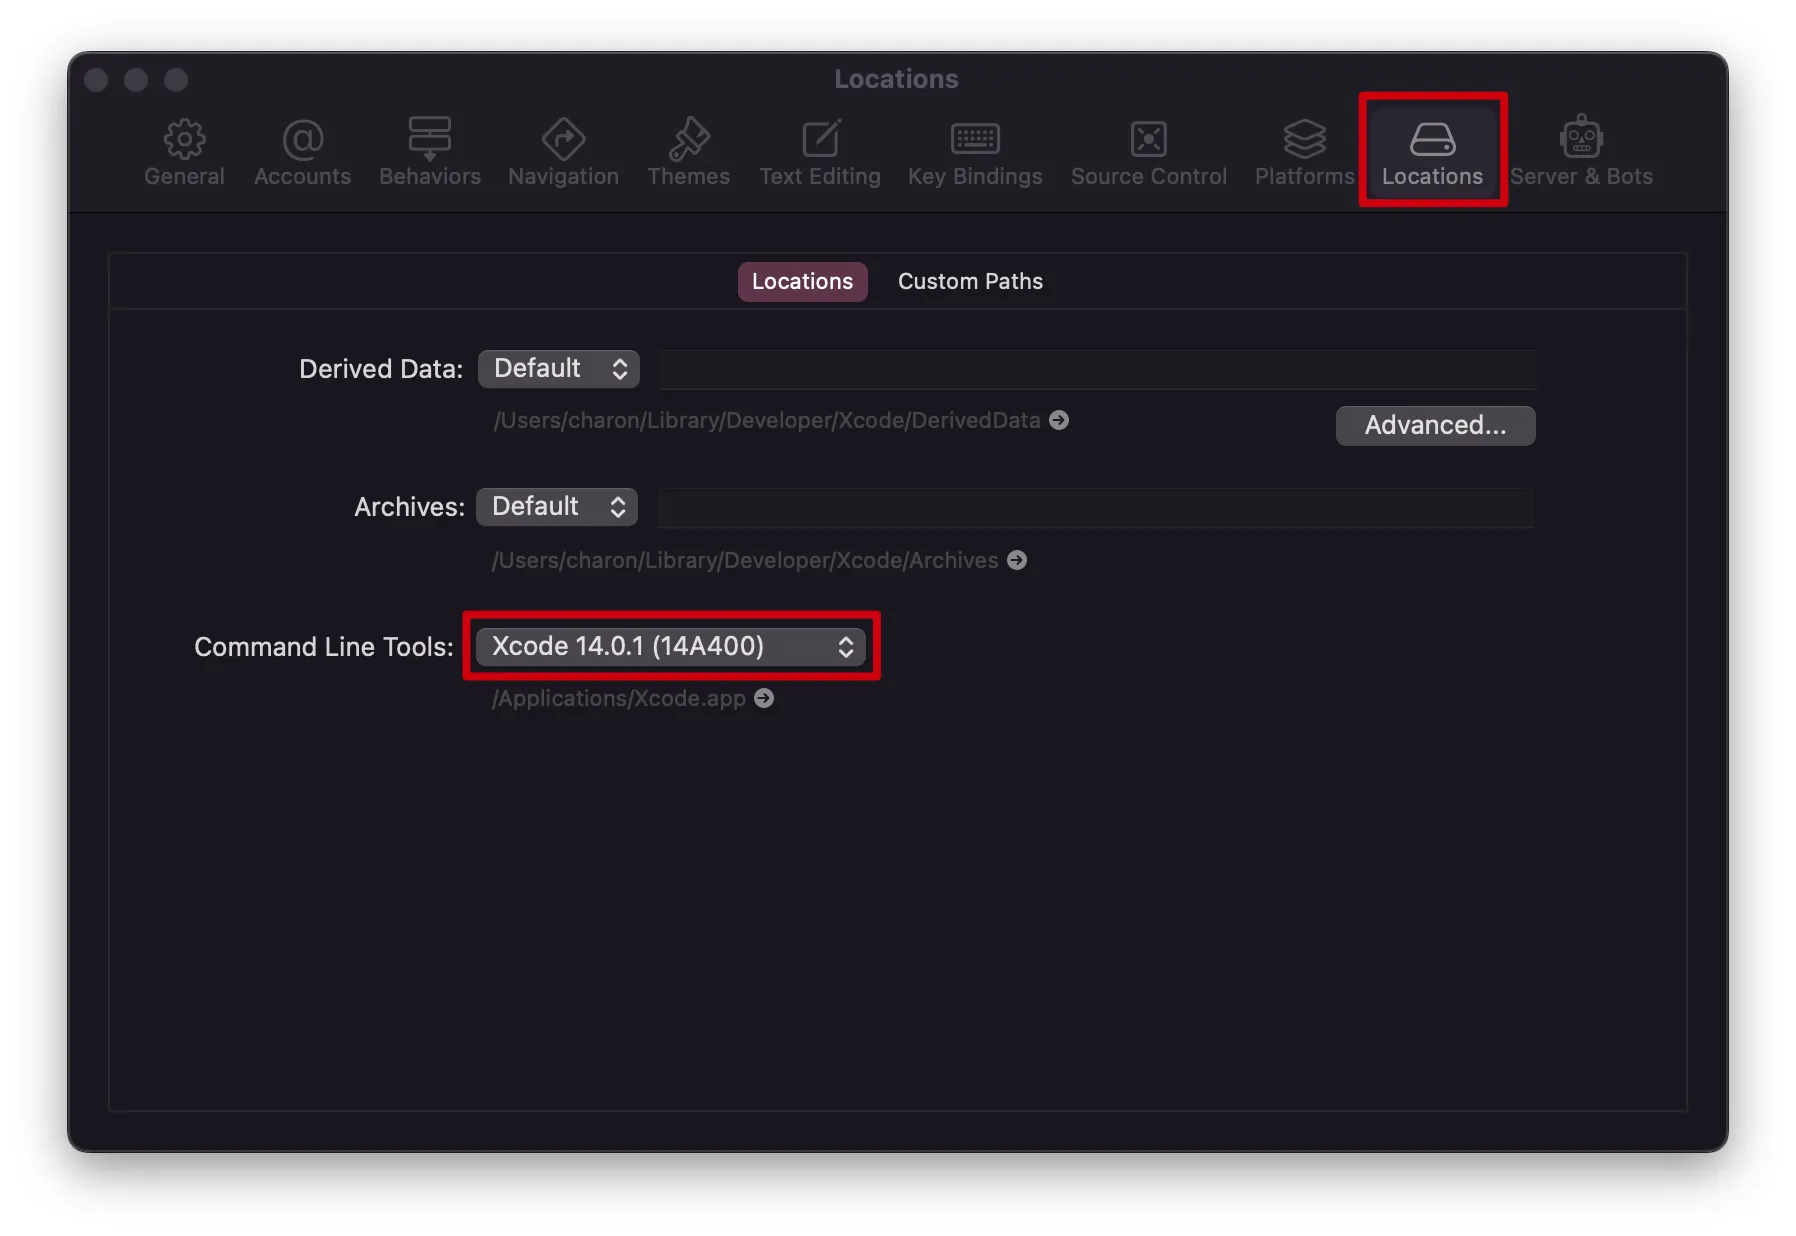
Task: Switch to the Locations segment tab
Action: 802,282
